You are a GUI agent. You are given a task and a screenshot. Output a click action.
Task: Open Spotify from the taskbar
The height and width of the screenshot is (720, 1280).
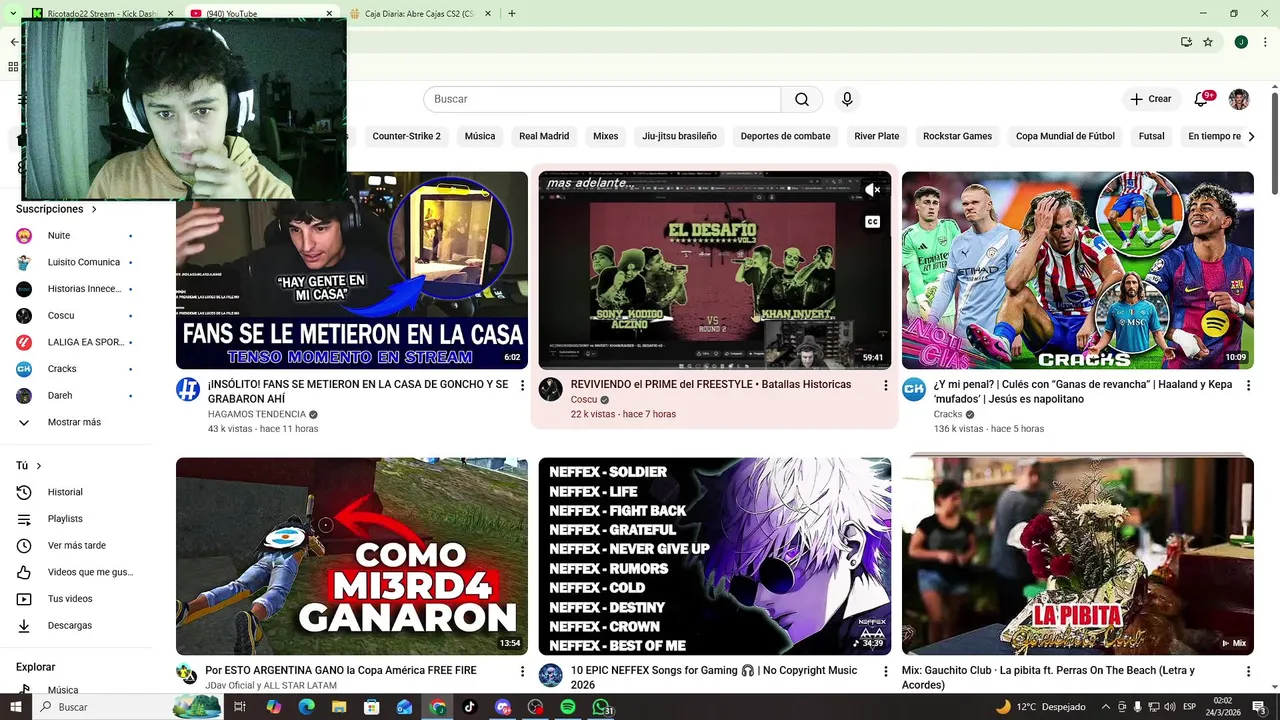click(x=568, y=707)
